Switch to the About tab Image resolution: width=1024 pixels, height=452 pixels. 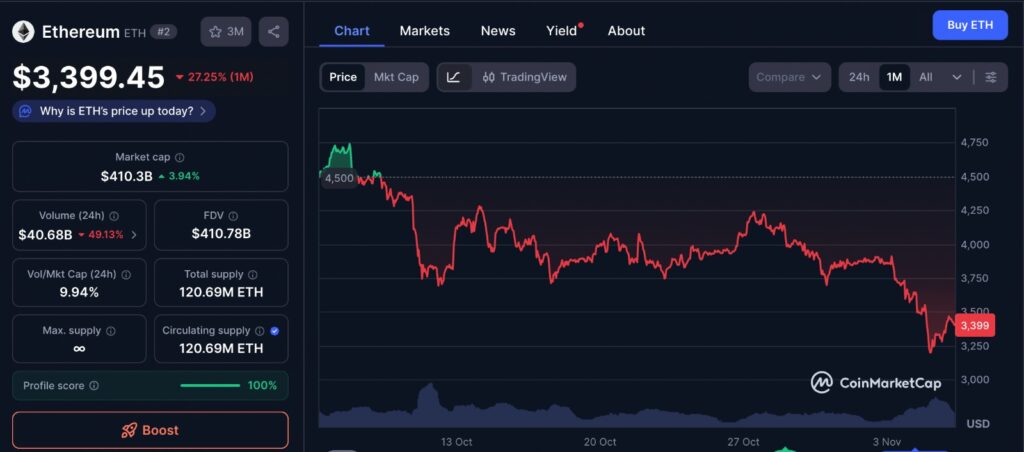pos(626,31)
